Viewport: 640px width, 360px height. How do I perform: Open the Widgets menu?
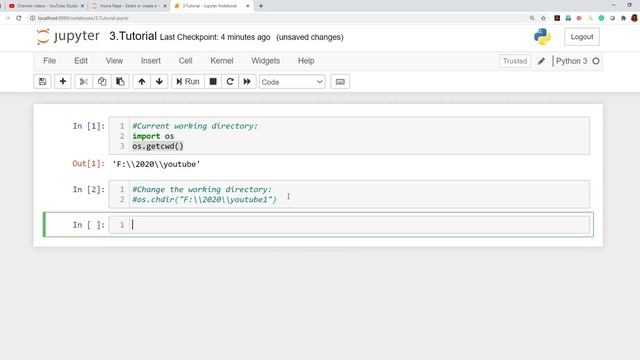pyautogui.click(x=266, y=61)
